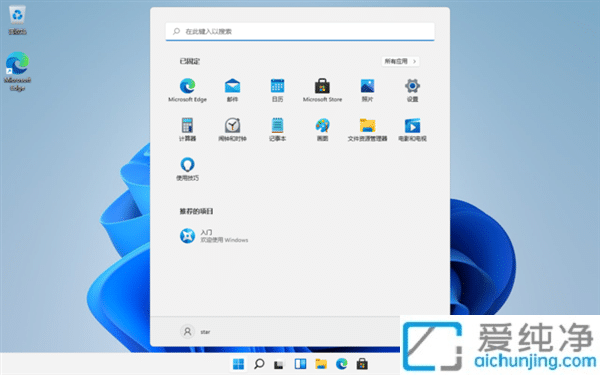
Task: Open File Explorer pinned app
Action: click(x=367, y=129)
